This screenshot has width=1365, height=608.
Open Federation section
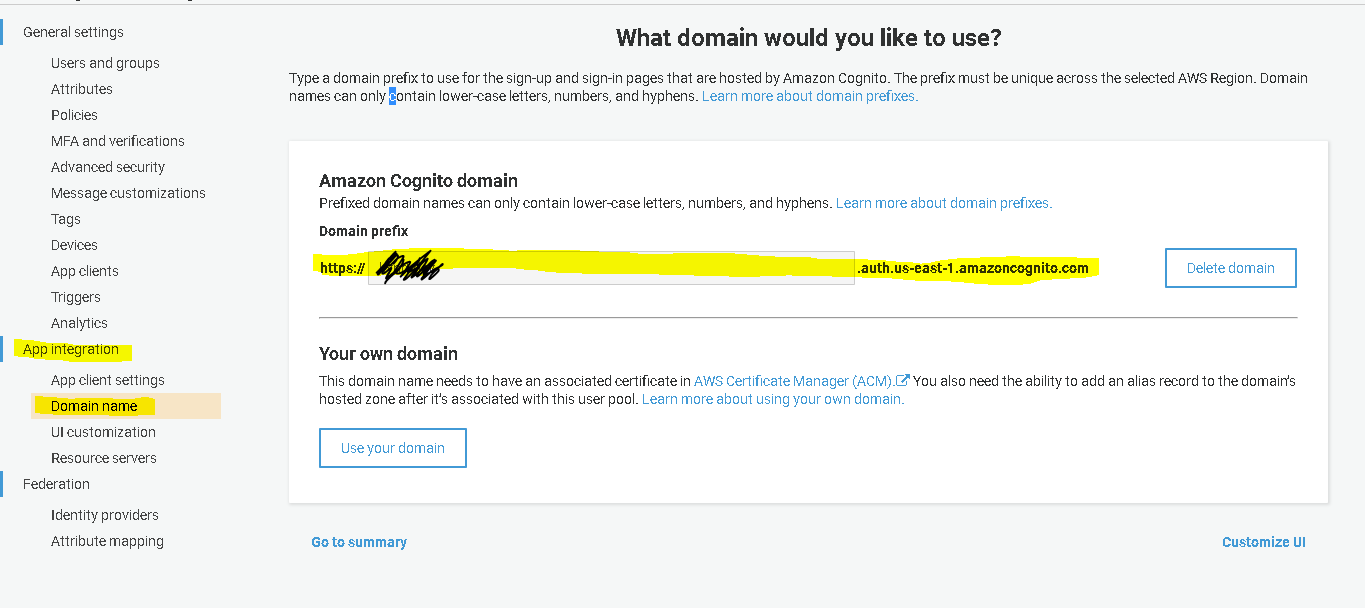point(56,484)
